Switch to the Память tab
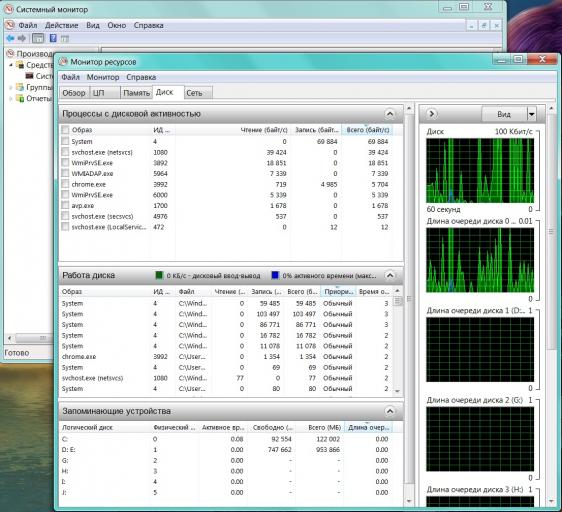This screenshot has width=562, height=512. pyautogui.click(x=136, y=93)
